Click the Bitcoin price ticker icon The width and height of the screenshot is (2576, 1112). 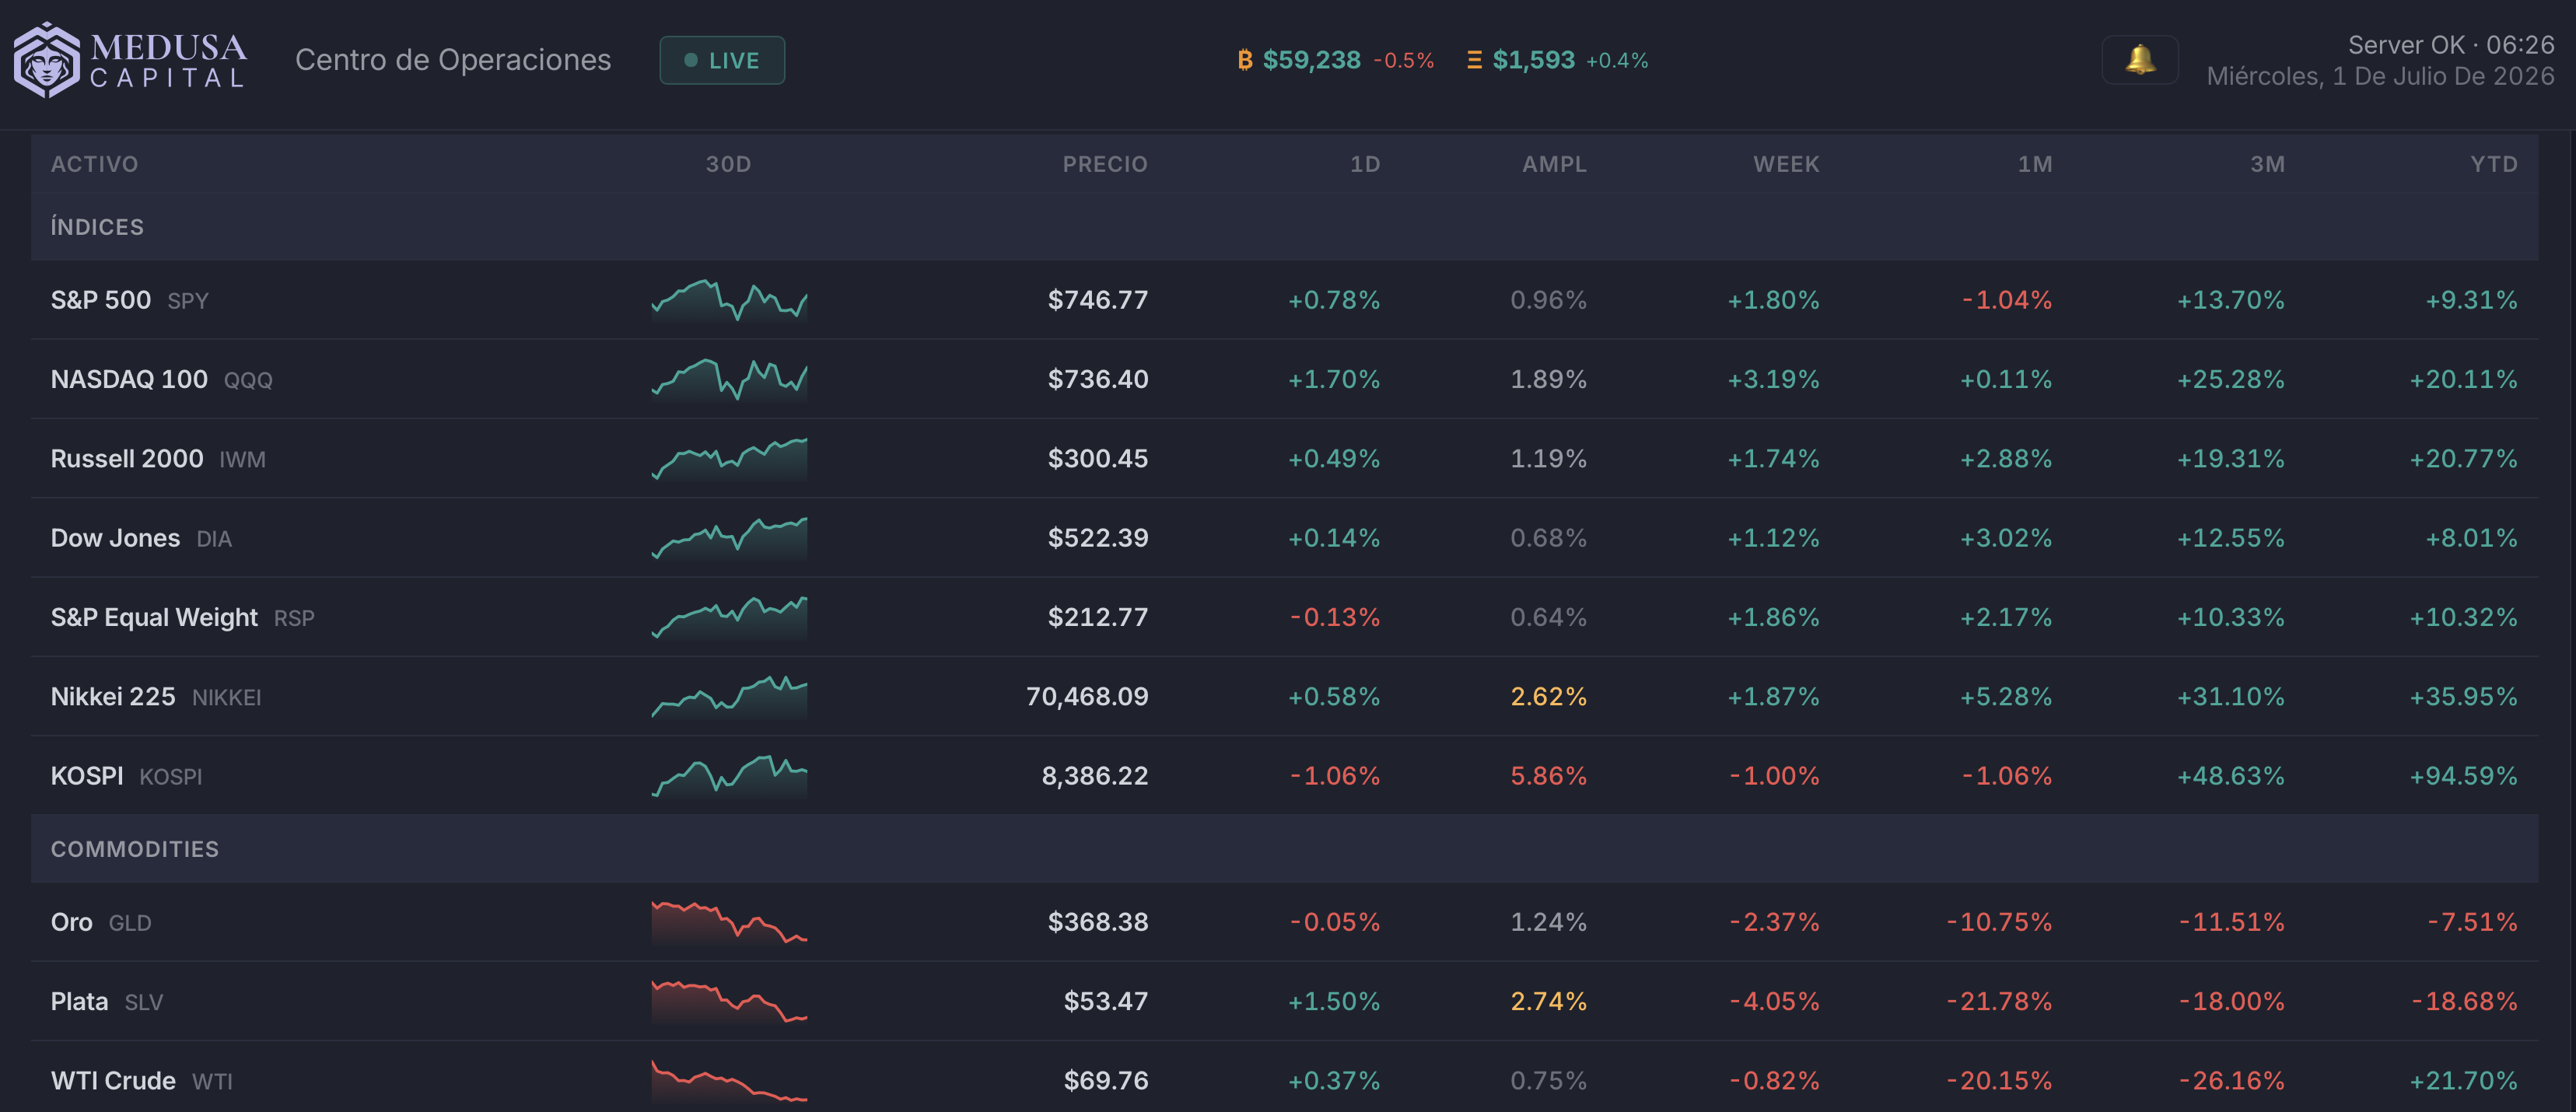click(1245, 60)
